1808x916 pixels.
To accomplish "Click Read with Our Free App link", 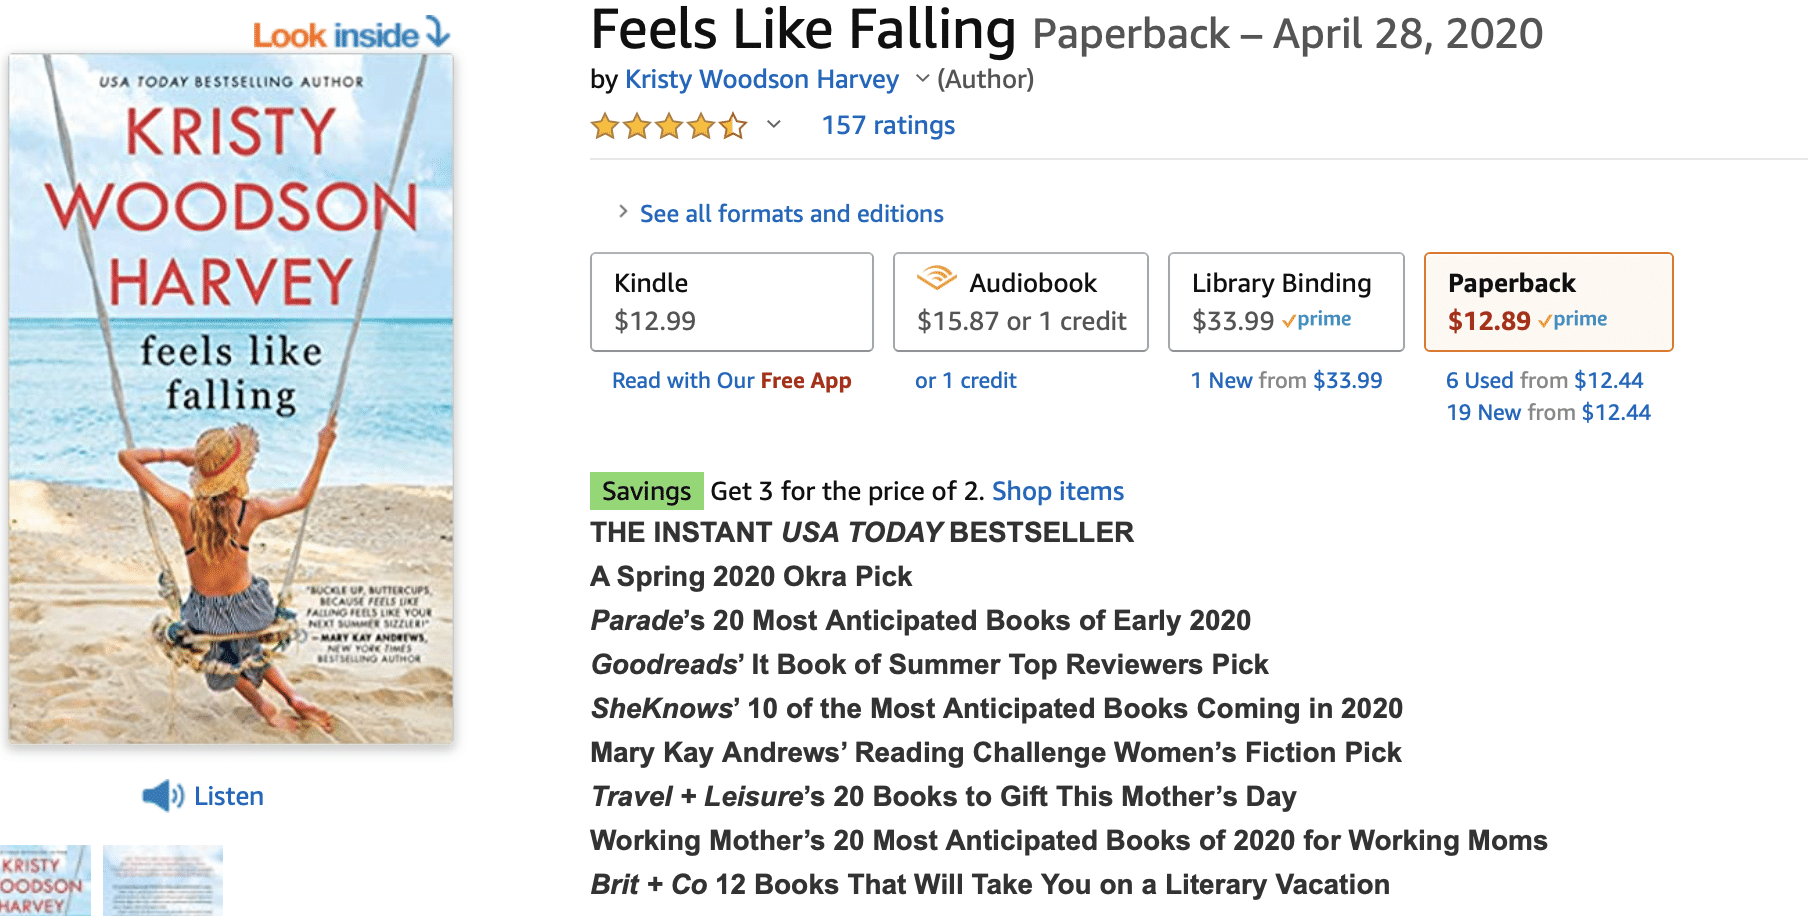I will 731,380.
